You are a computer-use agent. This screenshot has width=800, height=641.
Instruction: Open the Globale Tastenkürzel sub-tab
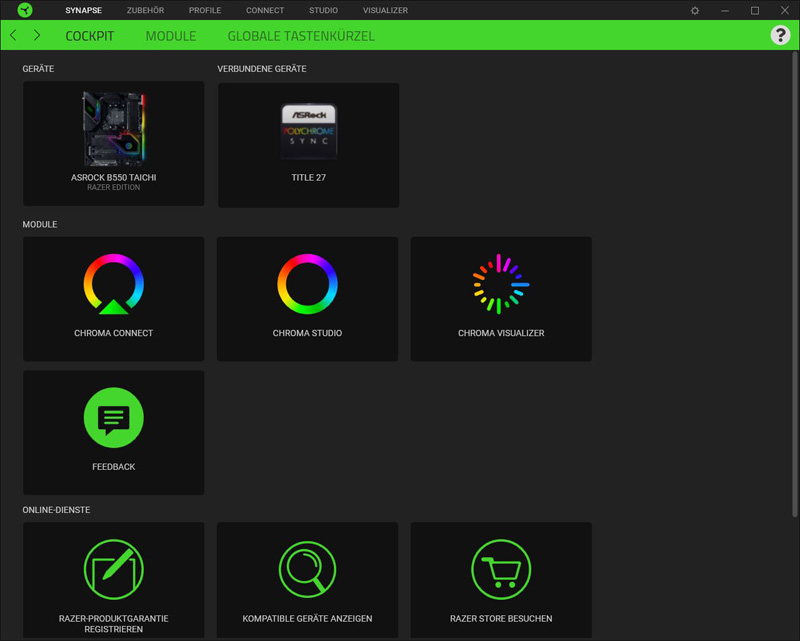click(x=301, y=36)
